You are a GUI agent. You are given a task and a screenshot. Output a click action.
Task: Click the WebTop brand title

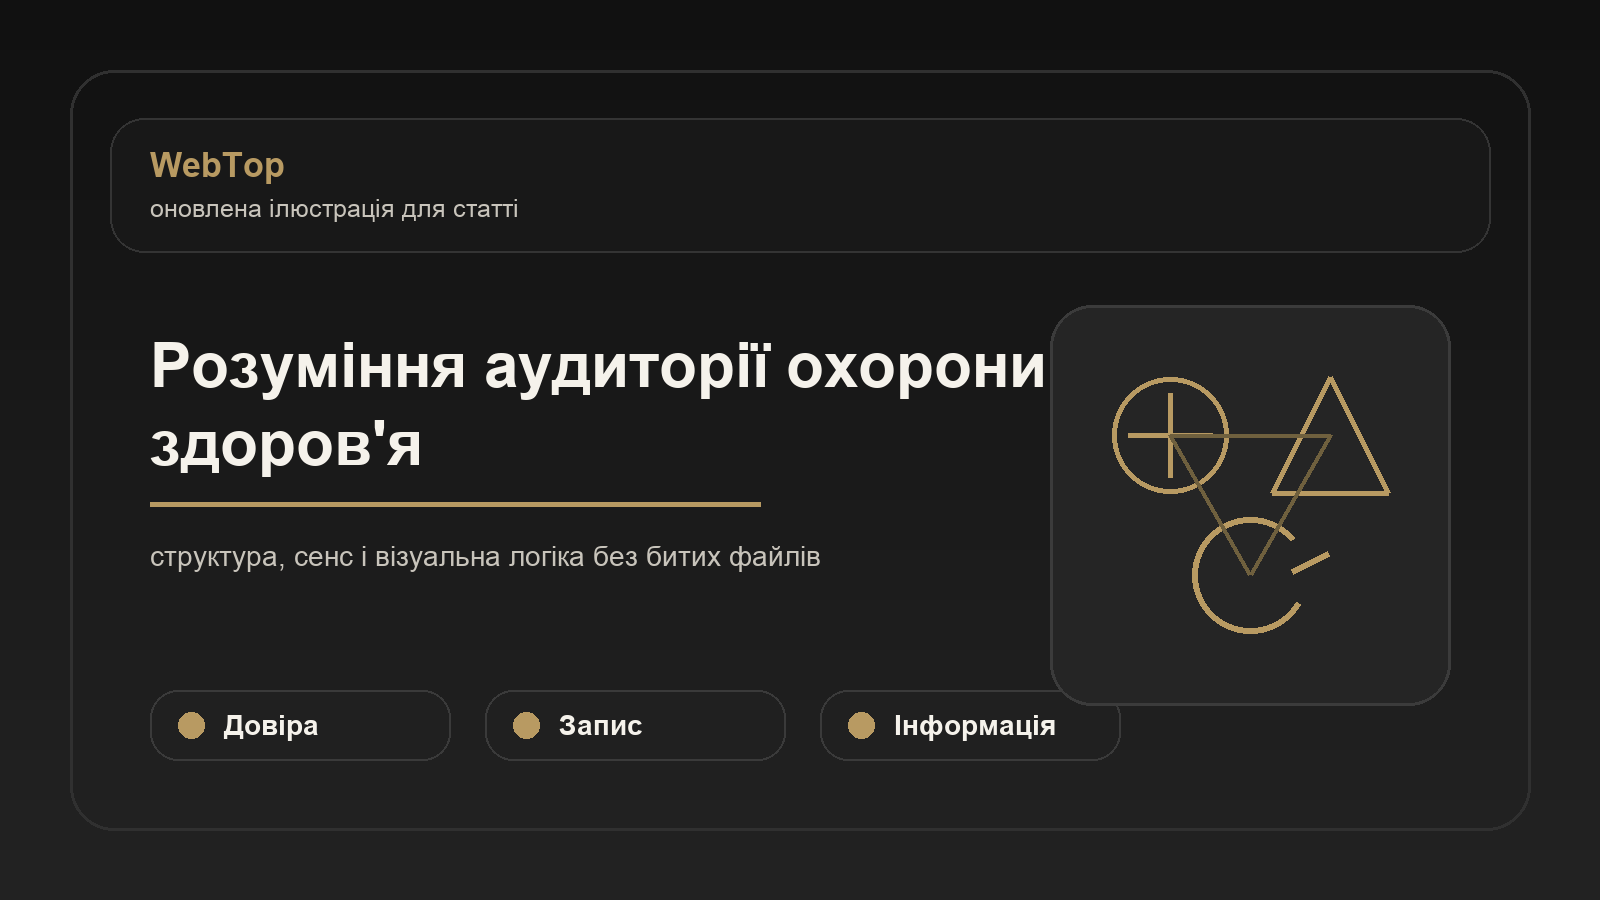coord(217,165)
